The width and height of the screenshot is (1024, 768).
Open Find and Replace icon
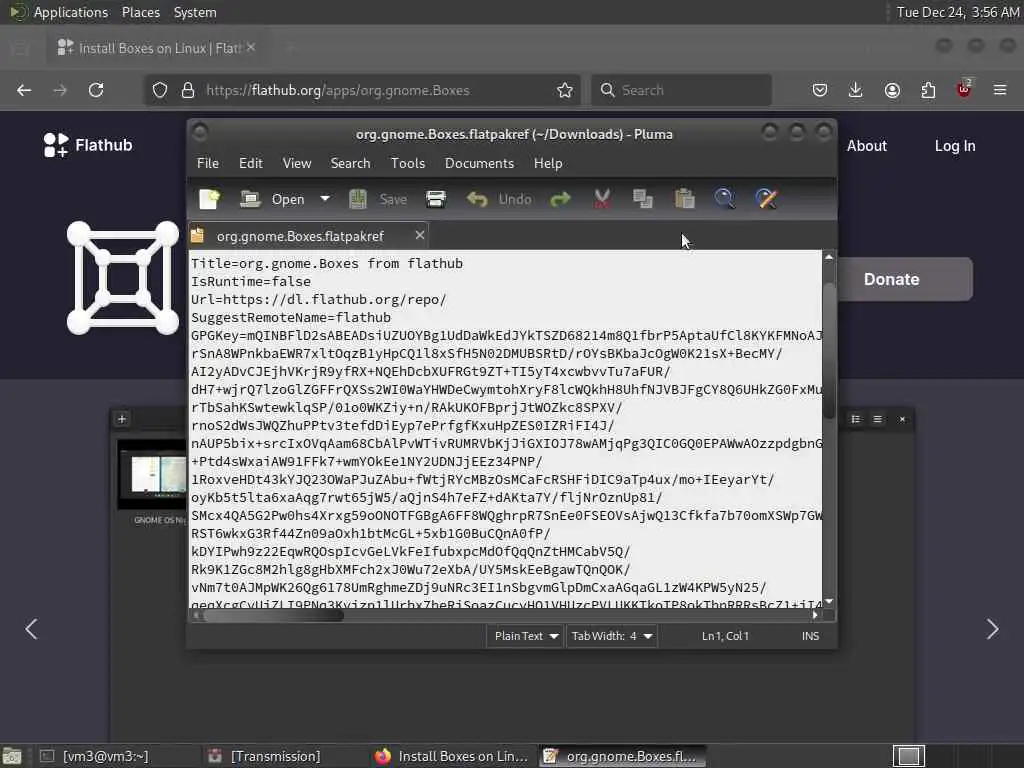pos(766,199)
